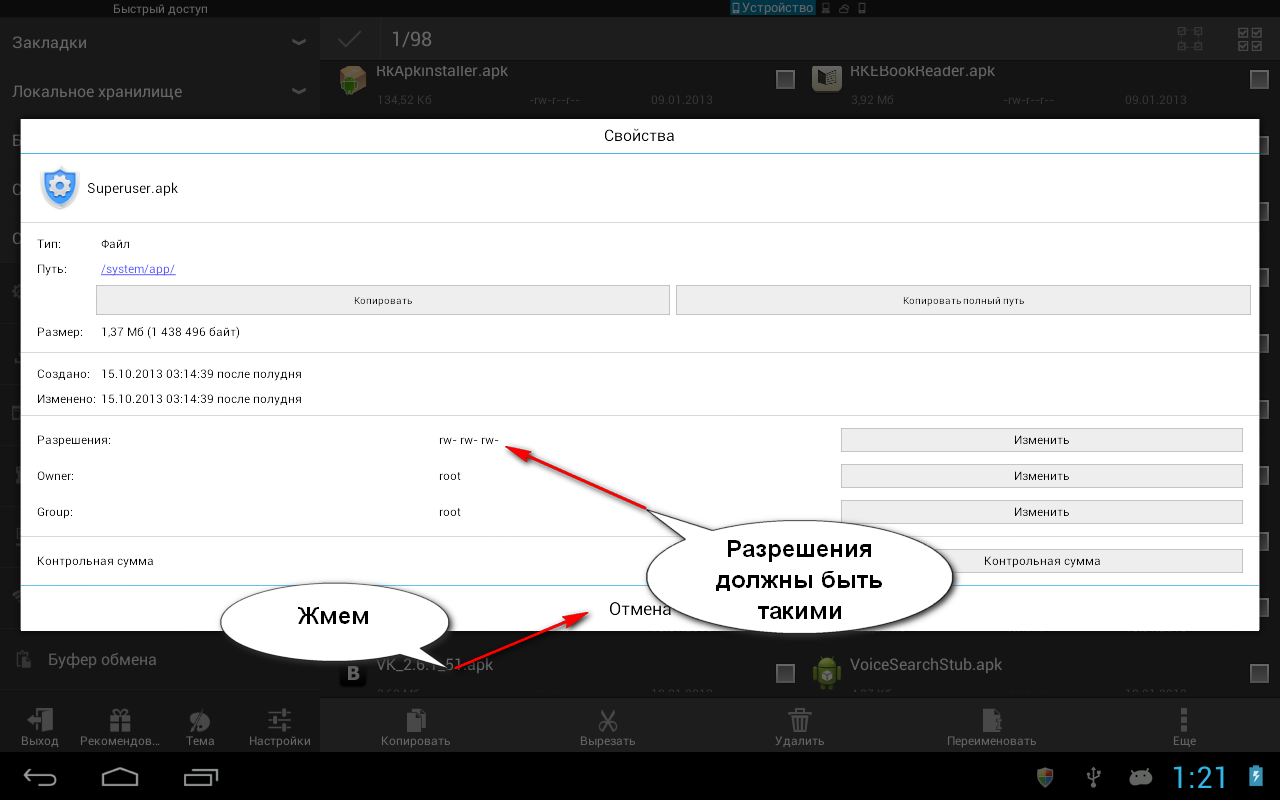
Task: Open Рекомендов. gift icon
Action: pyautogui.click(x=120, y=721)
